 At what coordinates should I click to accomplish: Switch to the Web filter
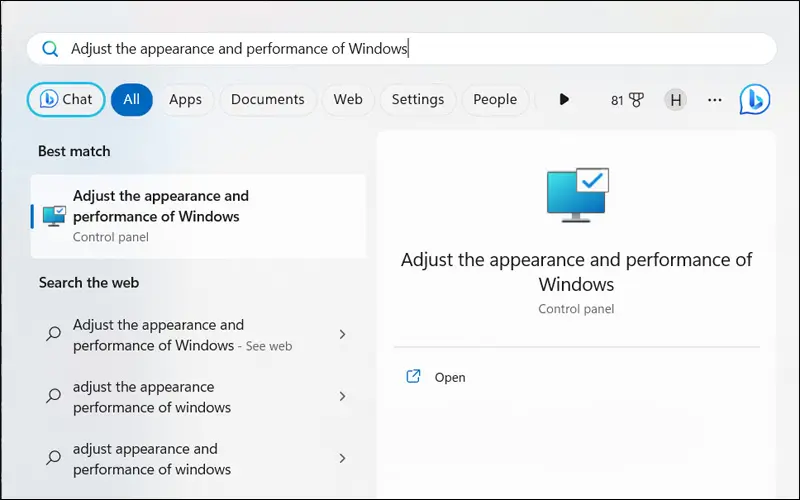[x=348, y=99]
